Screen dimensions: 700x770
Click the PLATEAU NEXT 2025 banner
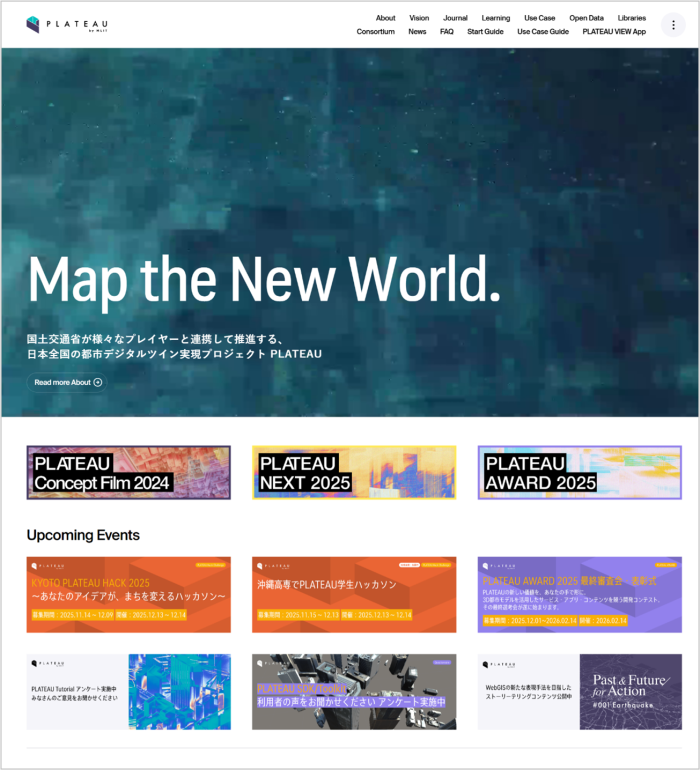[x=354, y=472]
